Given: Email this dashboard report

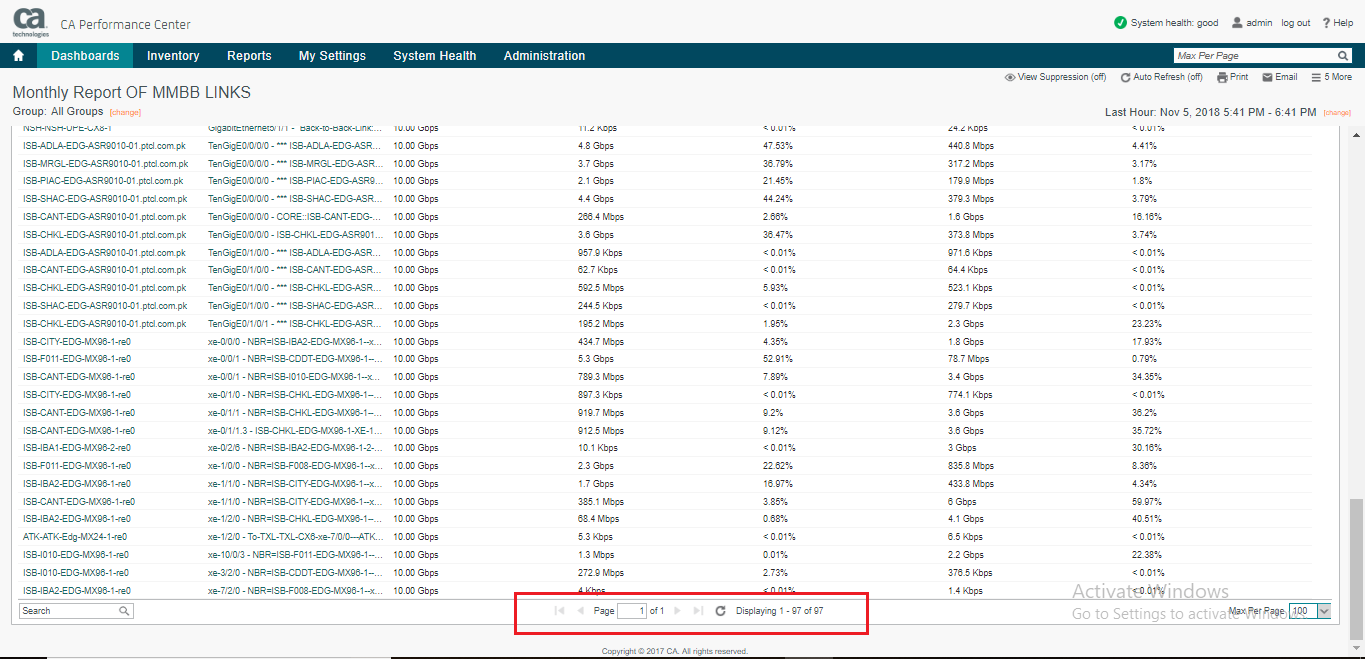Looking at the screenshot, I should (1280, 77).
